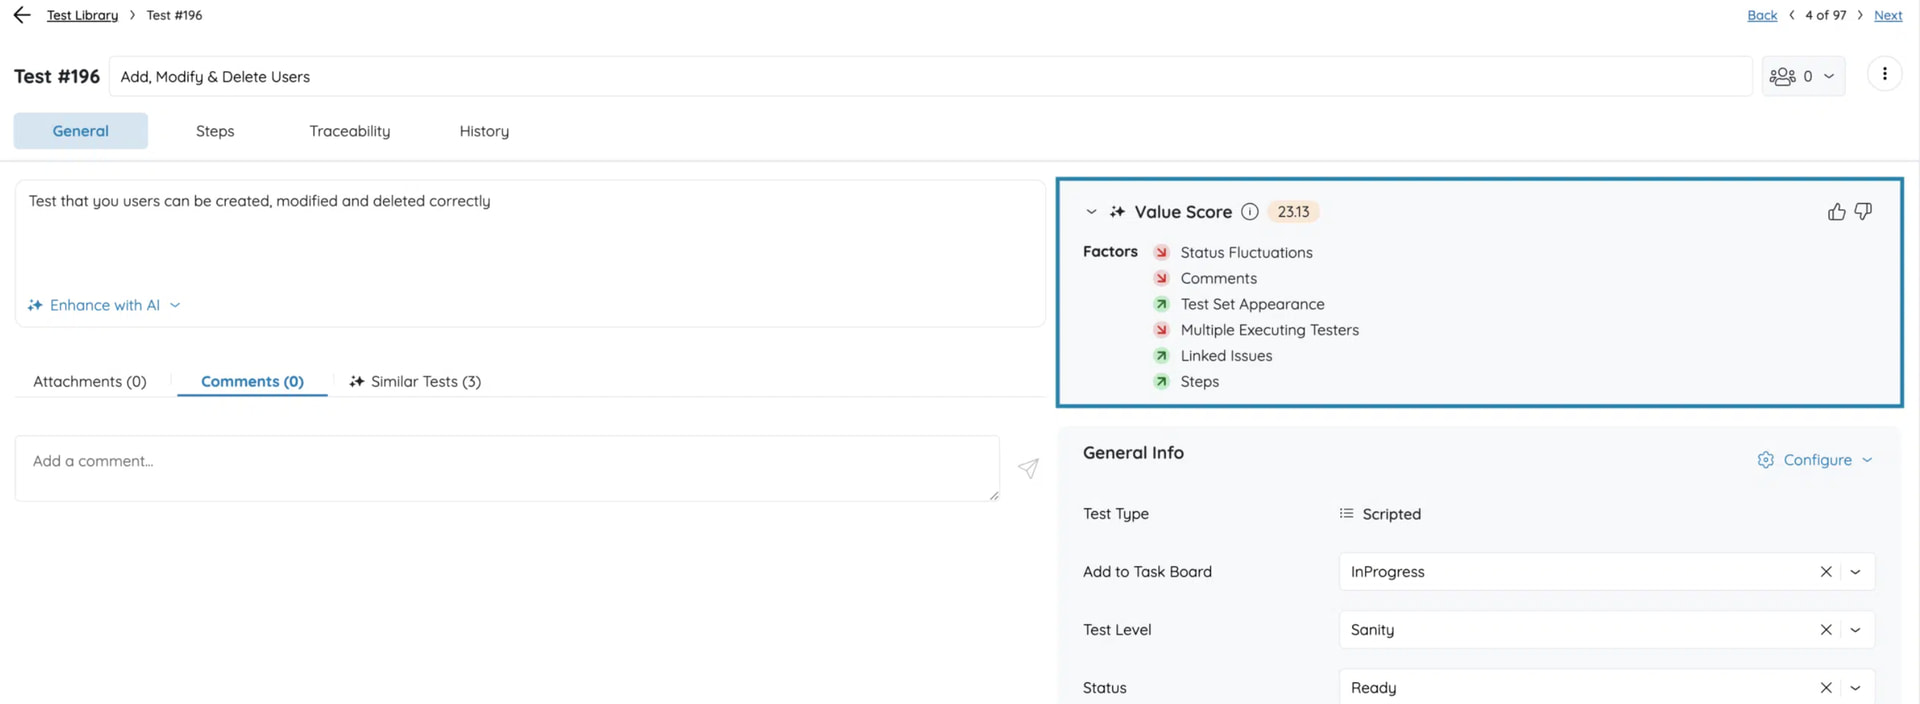1920x704 pixels.
Task: Switch to the Steps tab
Action: point(215,131)
